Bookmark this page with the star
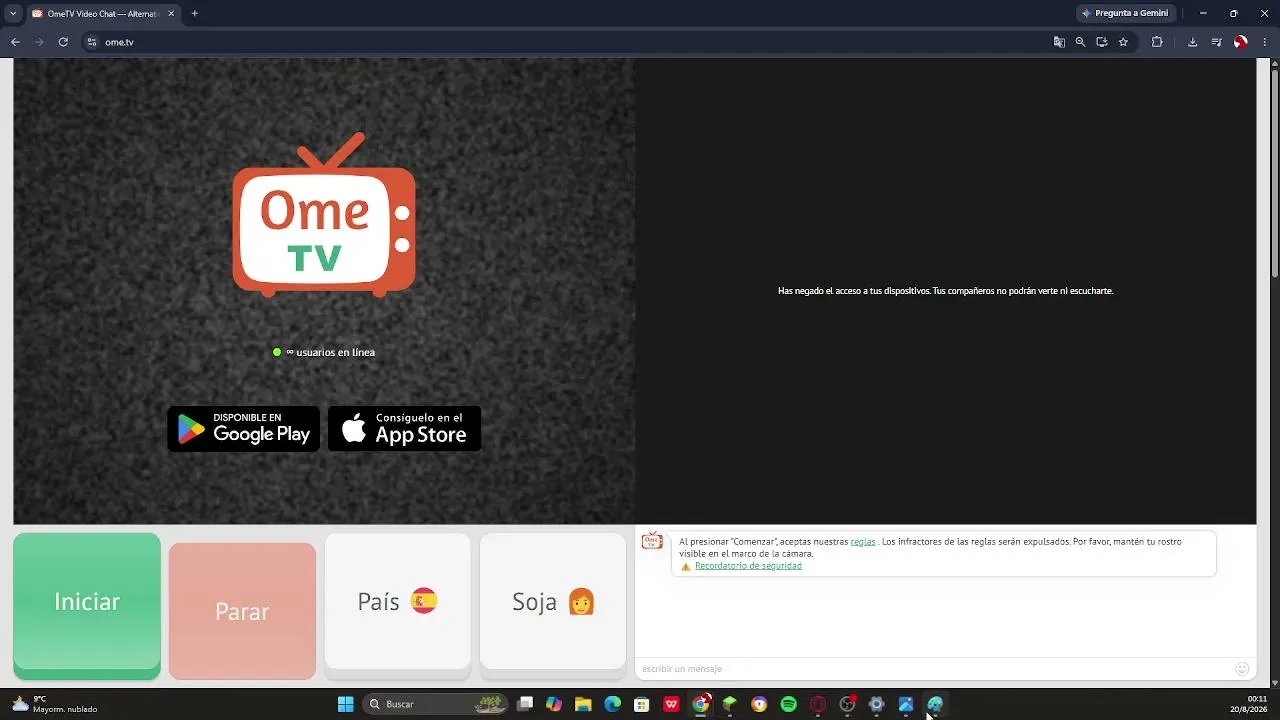Viewport: 1280px width, 720px height. (x=1123, y=42)
